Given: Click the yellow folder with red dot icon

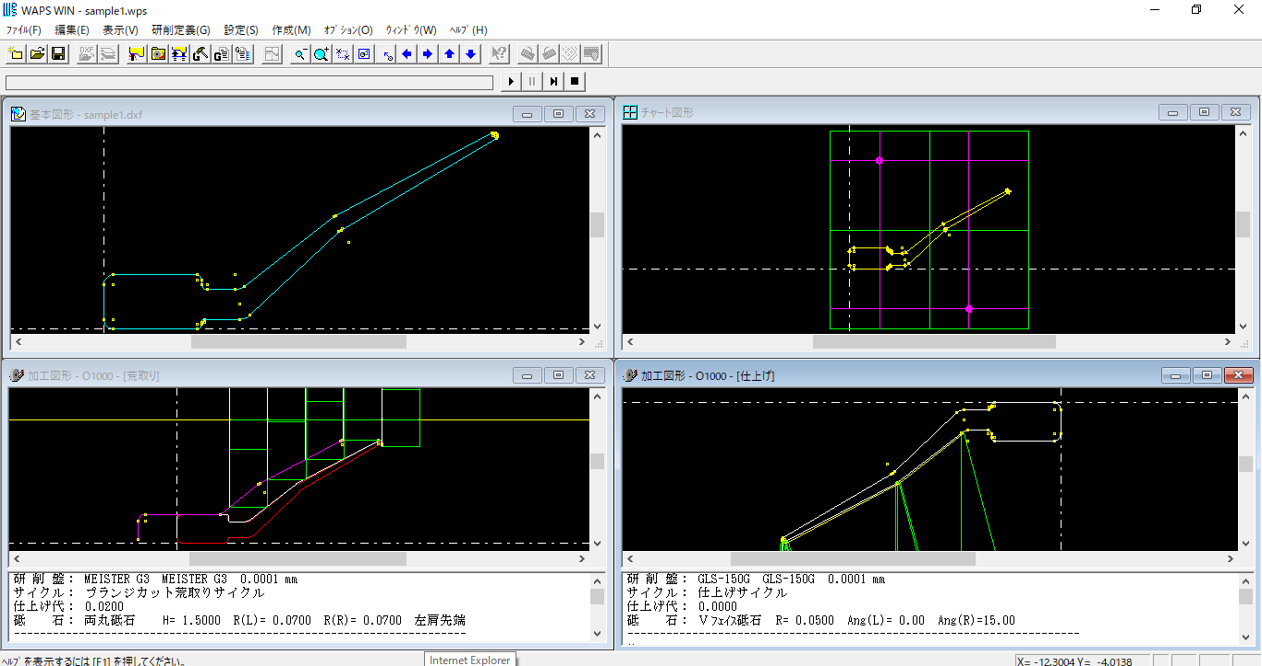Looking at the screenshot, I should coord(158,54).
